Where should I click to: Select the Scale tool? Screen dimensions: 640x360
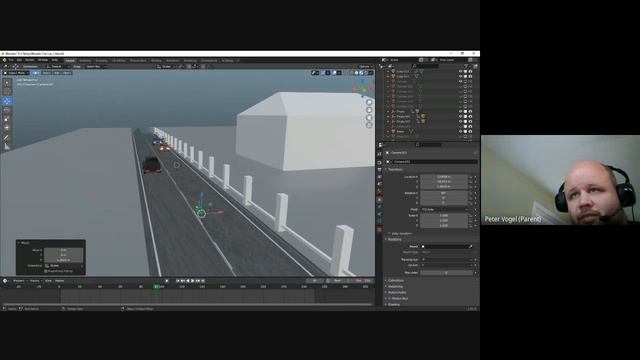[7, 119]
